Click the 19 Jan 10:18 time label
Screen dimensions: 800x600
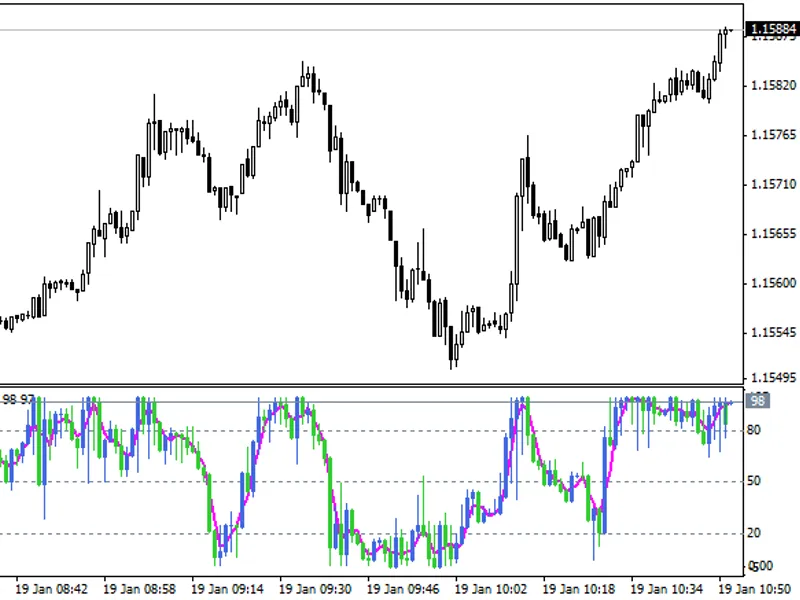pyautogui.click(x=578, y=589)
